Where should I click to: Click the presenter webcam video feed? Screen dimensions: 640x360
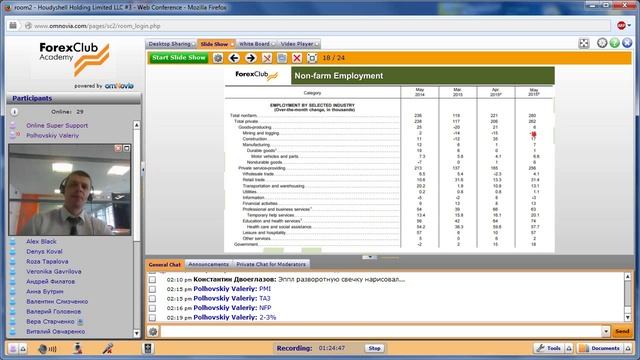click(x=70, y=189)
